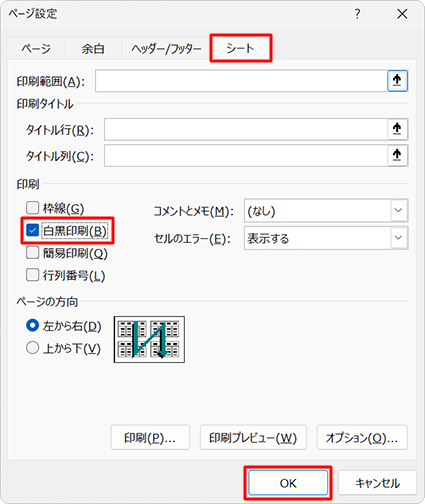The width and height of the screenshot is (425, 504).
Task: Switch to the ヘッダー/フッター tab
Action: (166, 49)
